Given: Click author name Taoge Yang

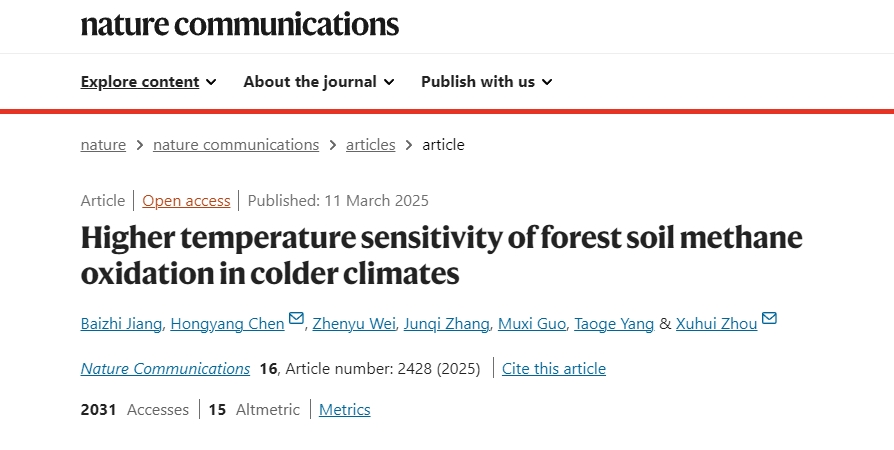Looking at the screenshot, I should point(614,324).
